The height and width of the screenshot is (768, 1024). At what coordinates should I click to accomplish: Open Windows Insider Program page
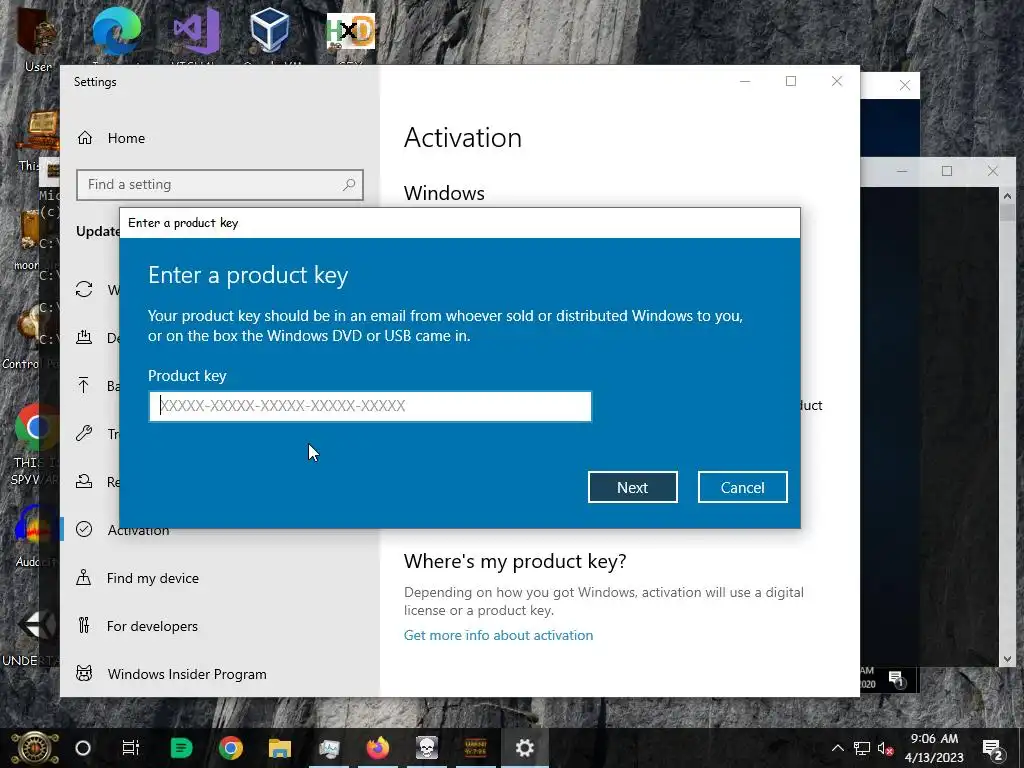pyautogui.click(x=187, y=674)
